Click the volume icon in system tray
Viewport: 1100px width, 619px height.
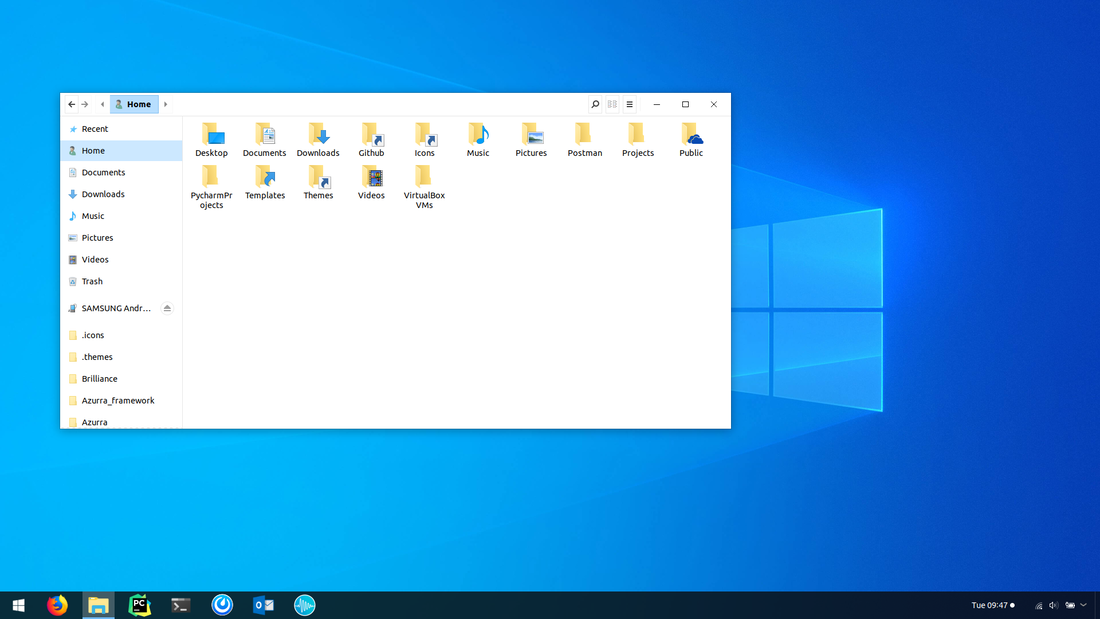tap(1053, 605)
